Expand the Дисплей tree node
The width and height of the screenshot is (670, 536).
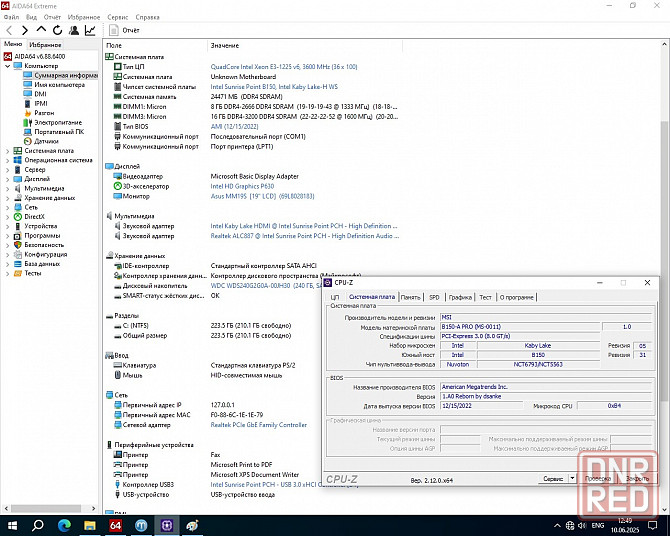[x=7, y=179]
